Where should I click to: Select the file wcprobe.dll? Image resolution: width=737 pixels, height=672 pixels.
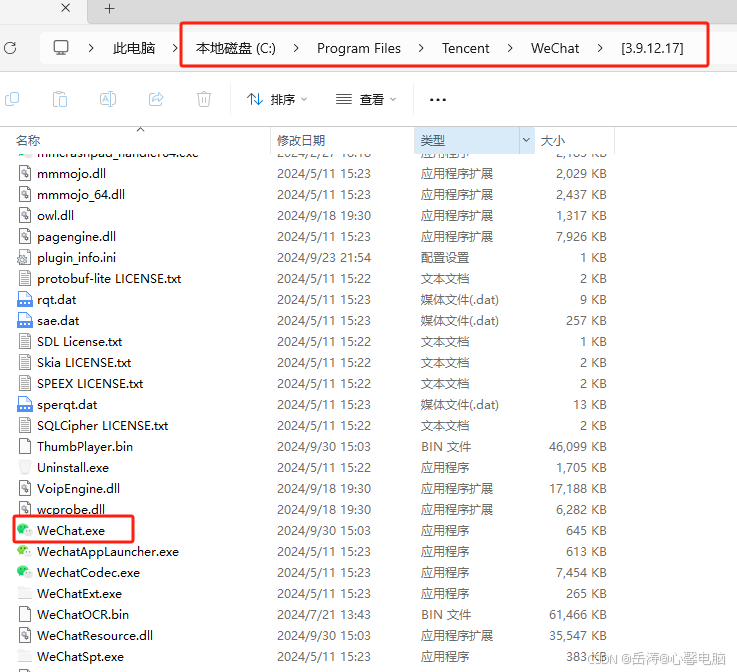click(x=71, y=509)
